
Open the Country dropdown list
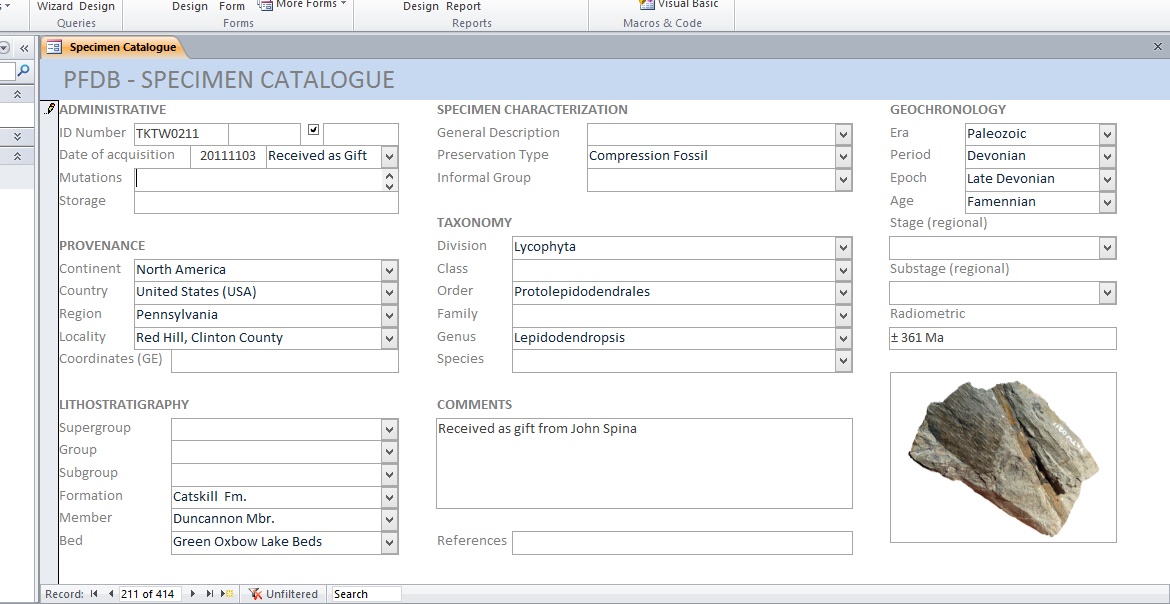[389, 293]
